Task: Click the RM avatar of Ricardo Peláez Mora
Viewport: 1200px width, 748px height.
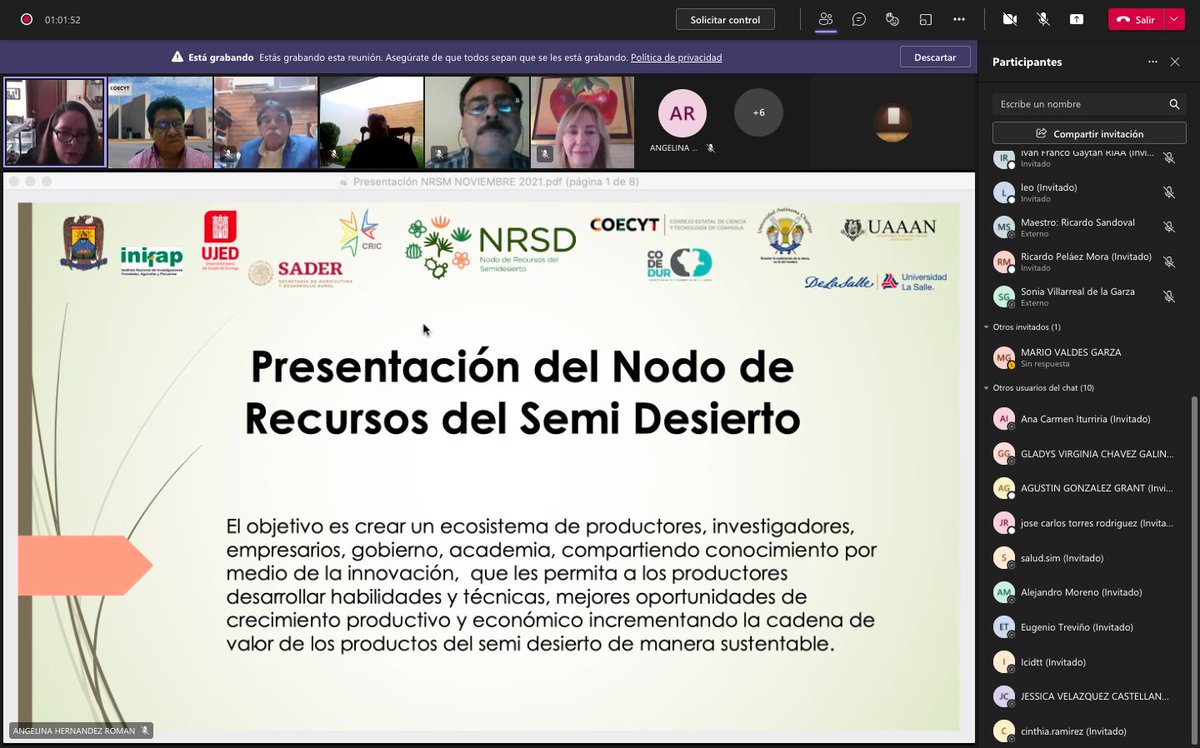Action: pyautogui.click(x=1004, y=262)
